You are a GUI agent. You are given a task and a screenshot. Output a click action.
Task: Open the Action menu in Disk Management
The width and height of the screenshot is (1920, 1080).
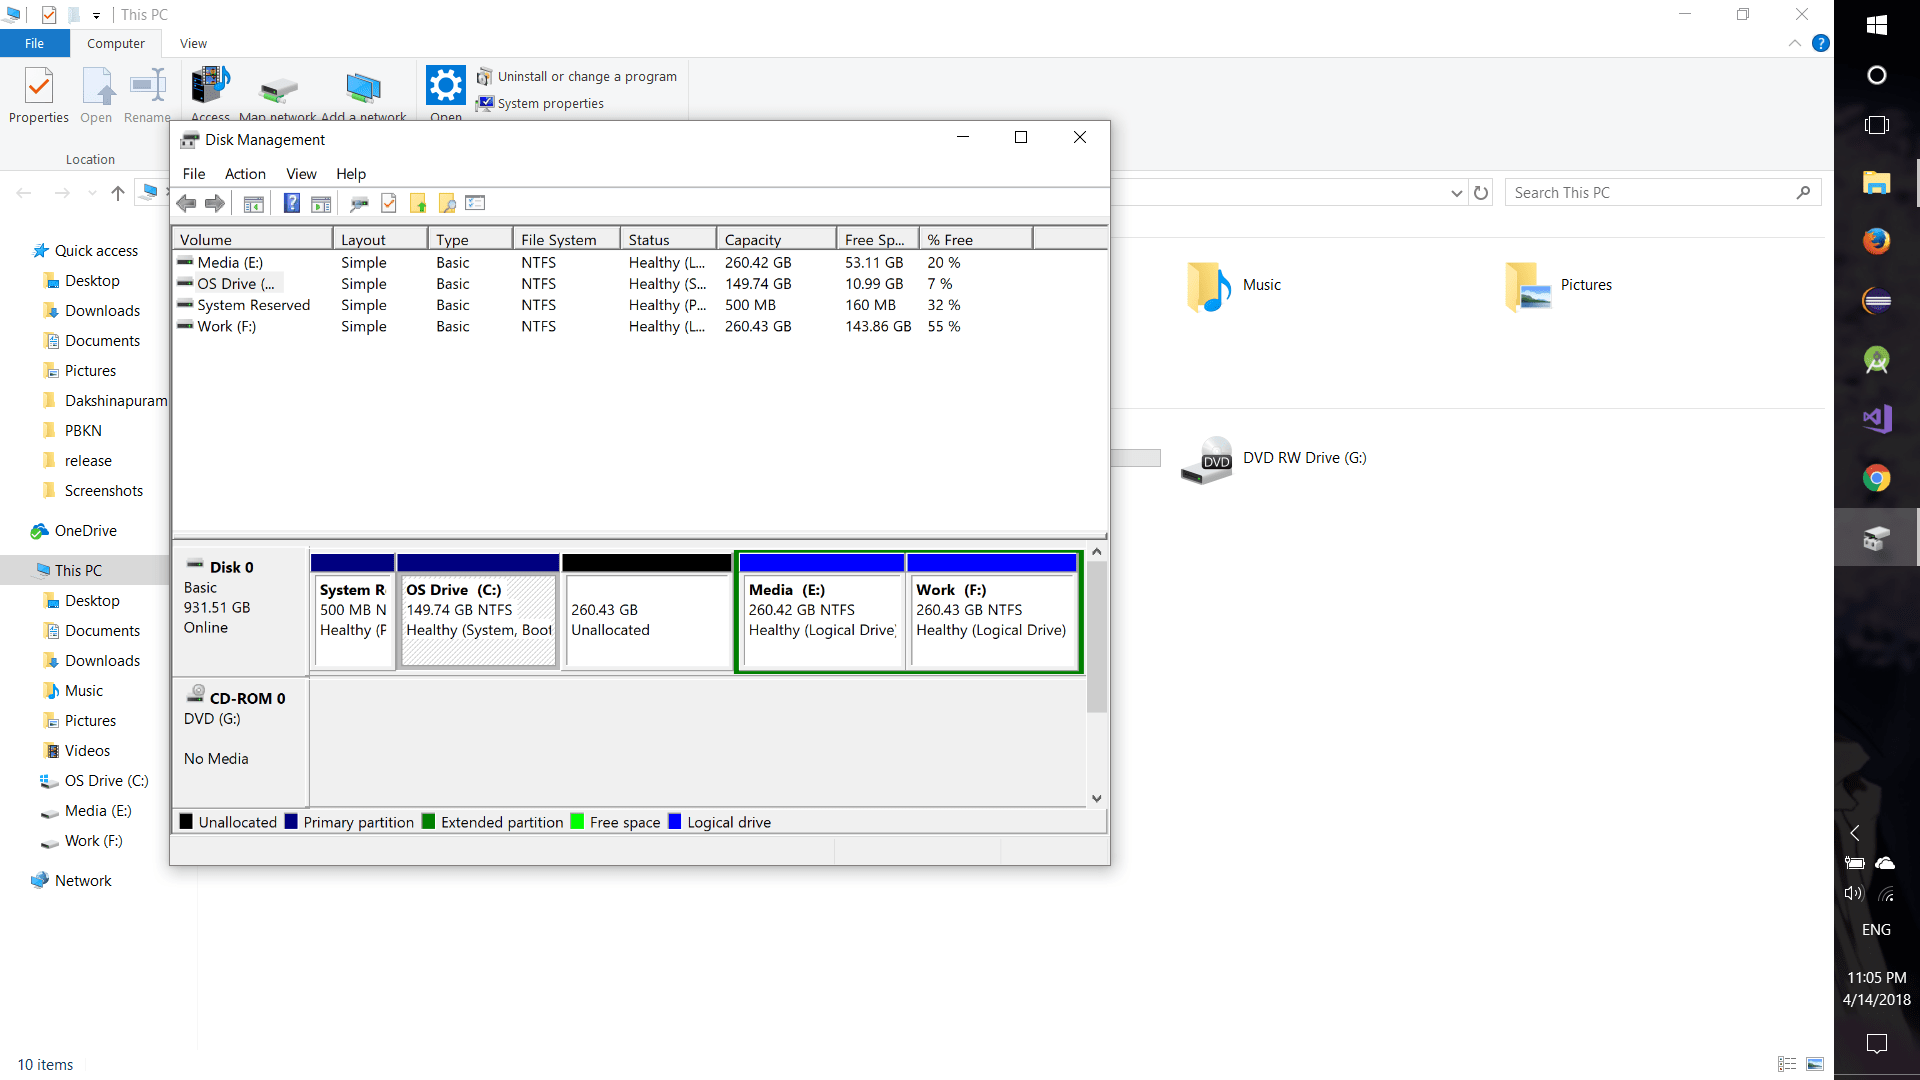[x=245, y=174]
